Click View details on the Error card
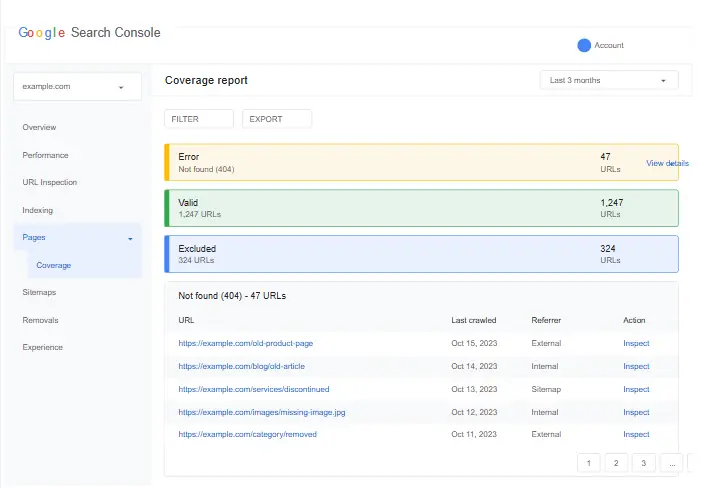707x488 pixels. click(667, 163)
